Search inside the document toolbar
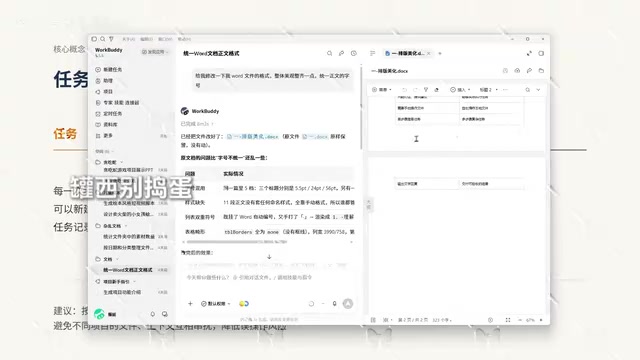The width and height of the screenshot is (640, 360). point(528,89)
